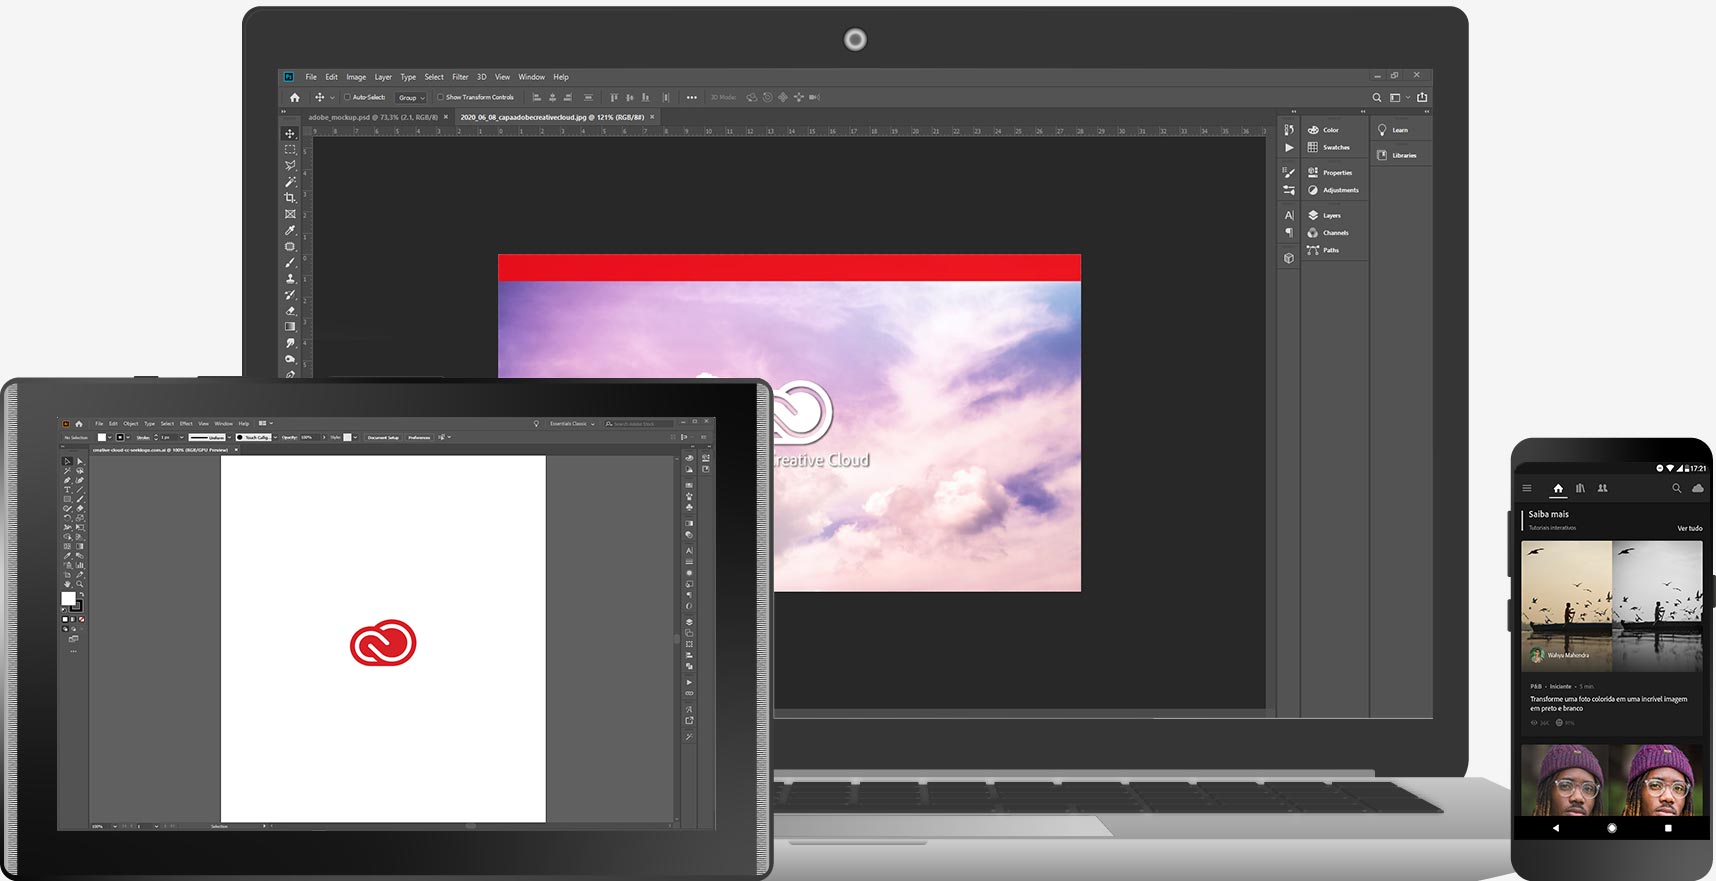
Task: Collapse the Learn panel column arrows
Action: [x=1427, y=111]
